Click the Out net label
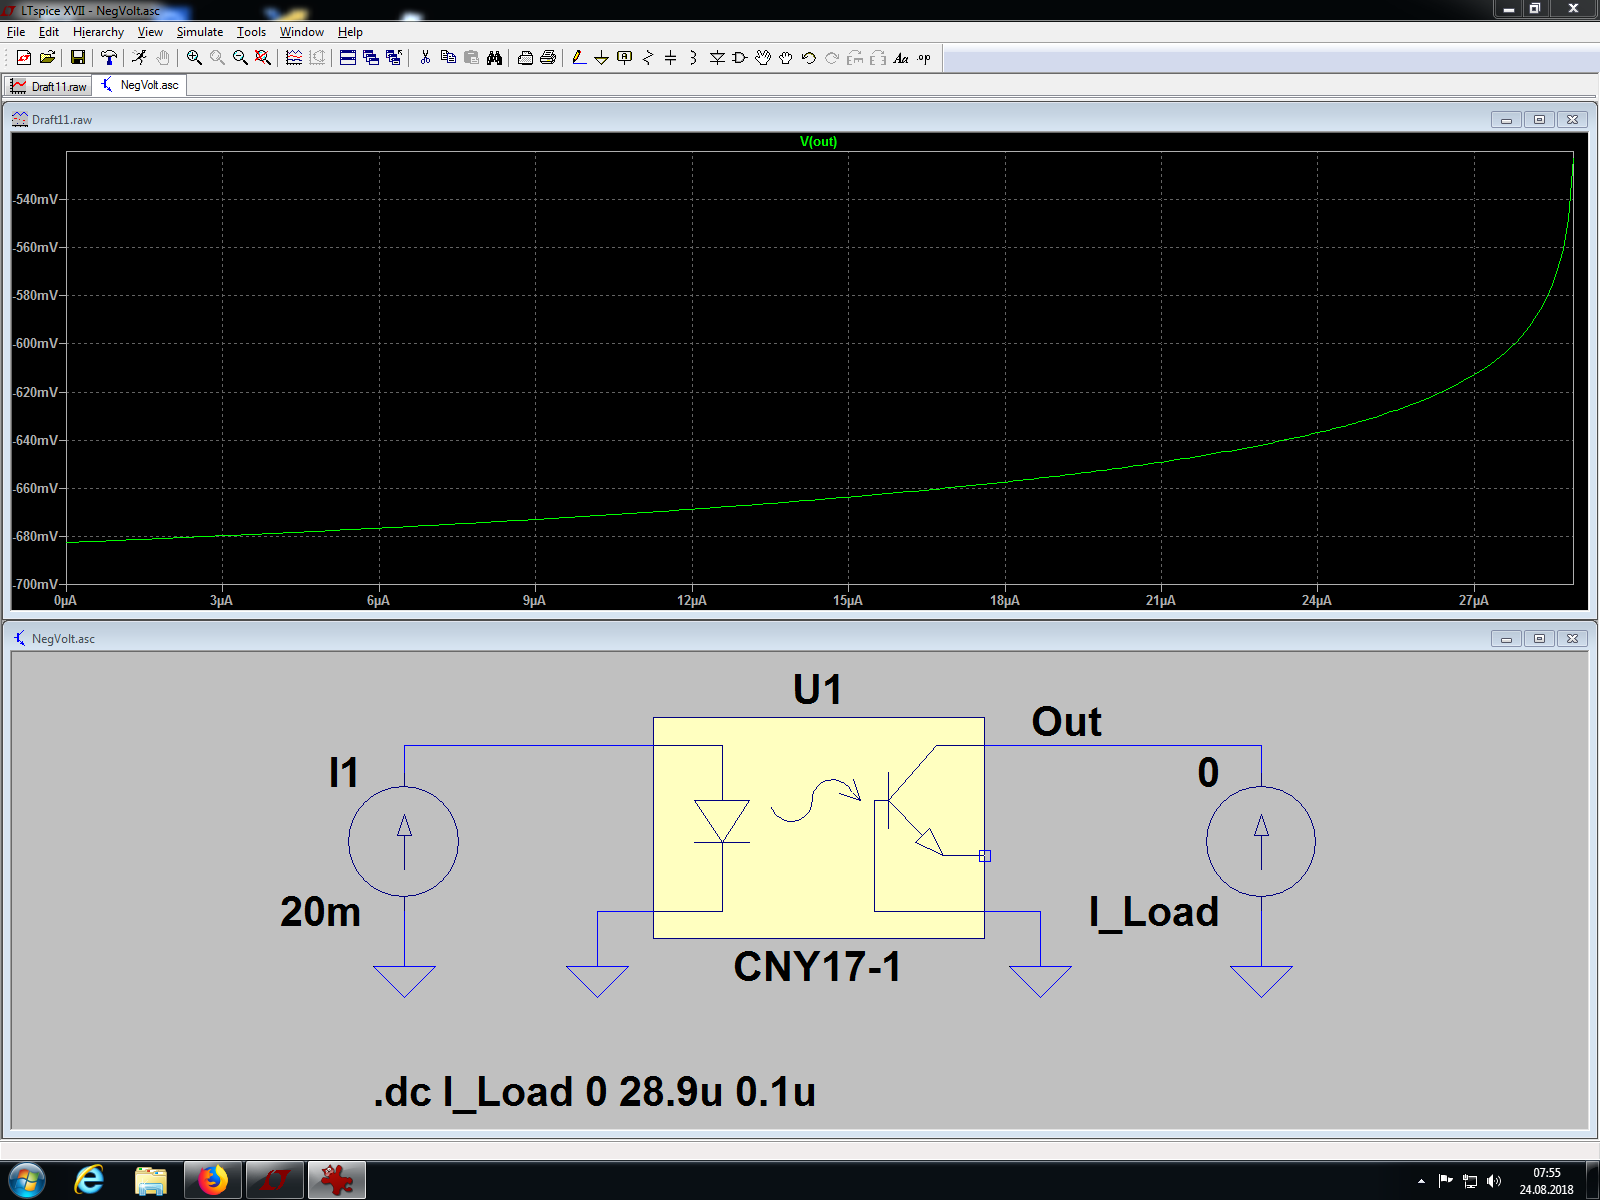 point(1066,722)
